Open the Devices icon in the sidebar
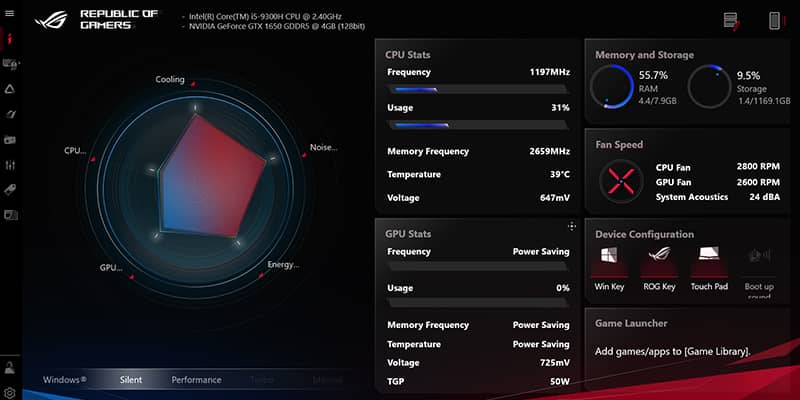Image resolution: width=800 pixels, height=400 pixels. 10,64
